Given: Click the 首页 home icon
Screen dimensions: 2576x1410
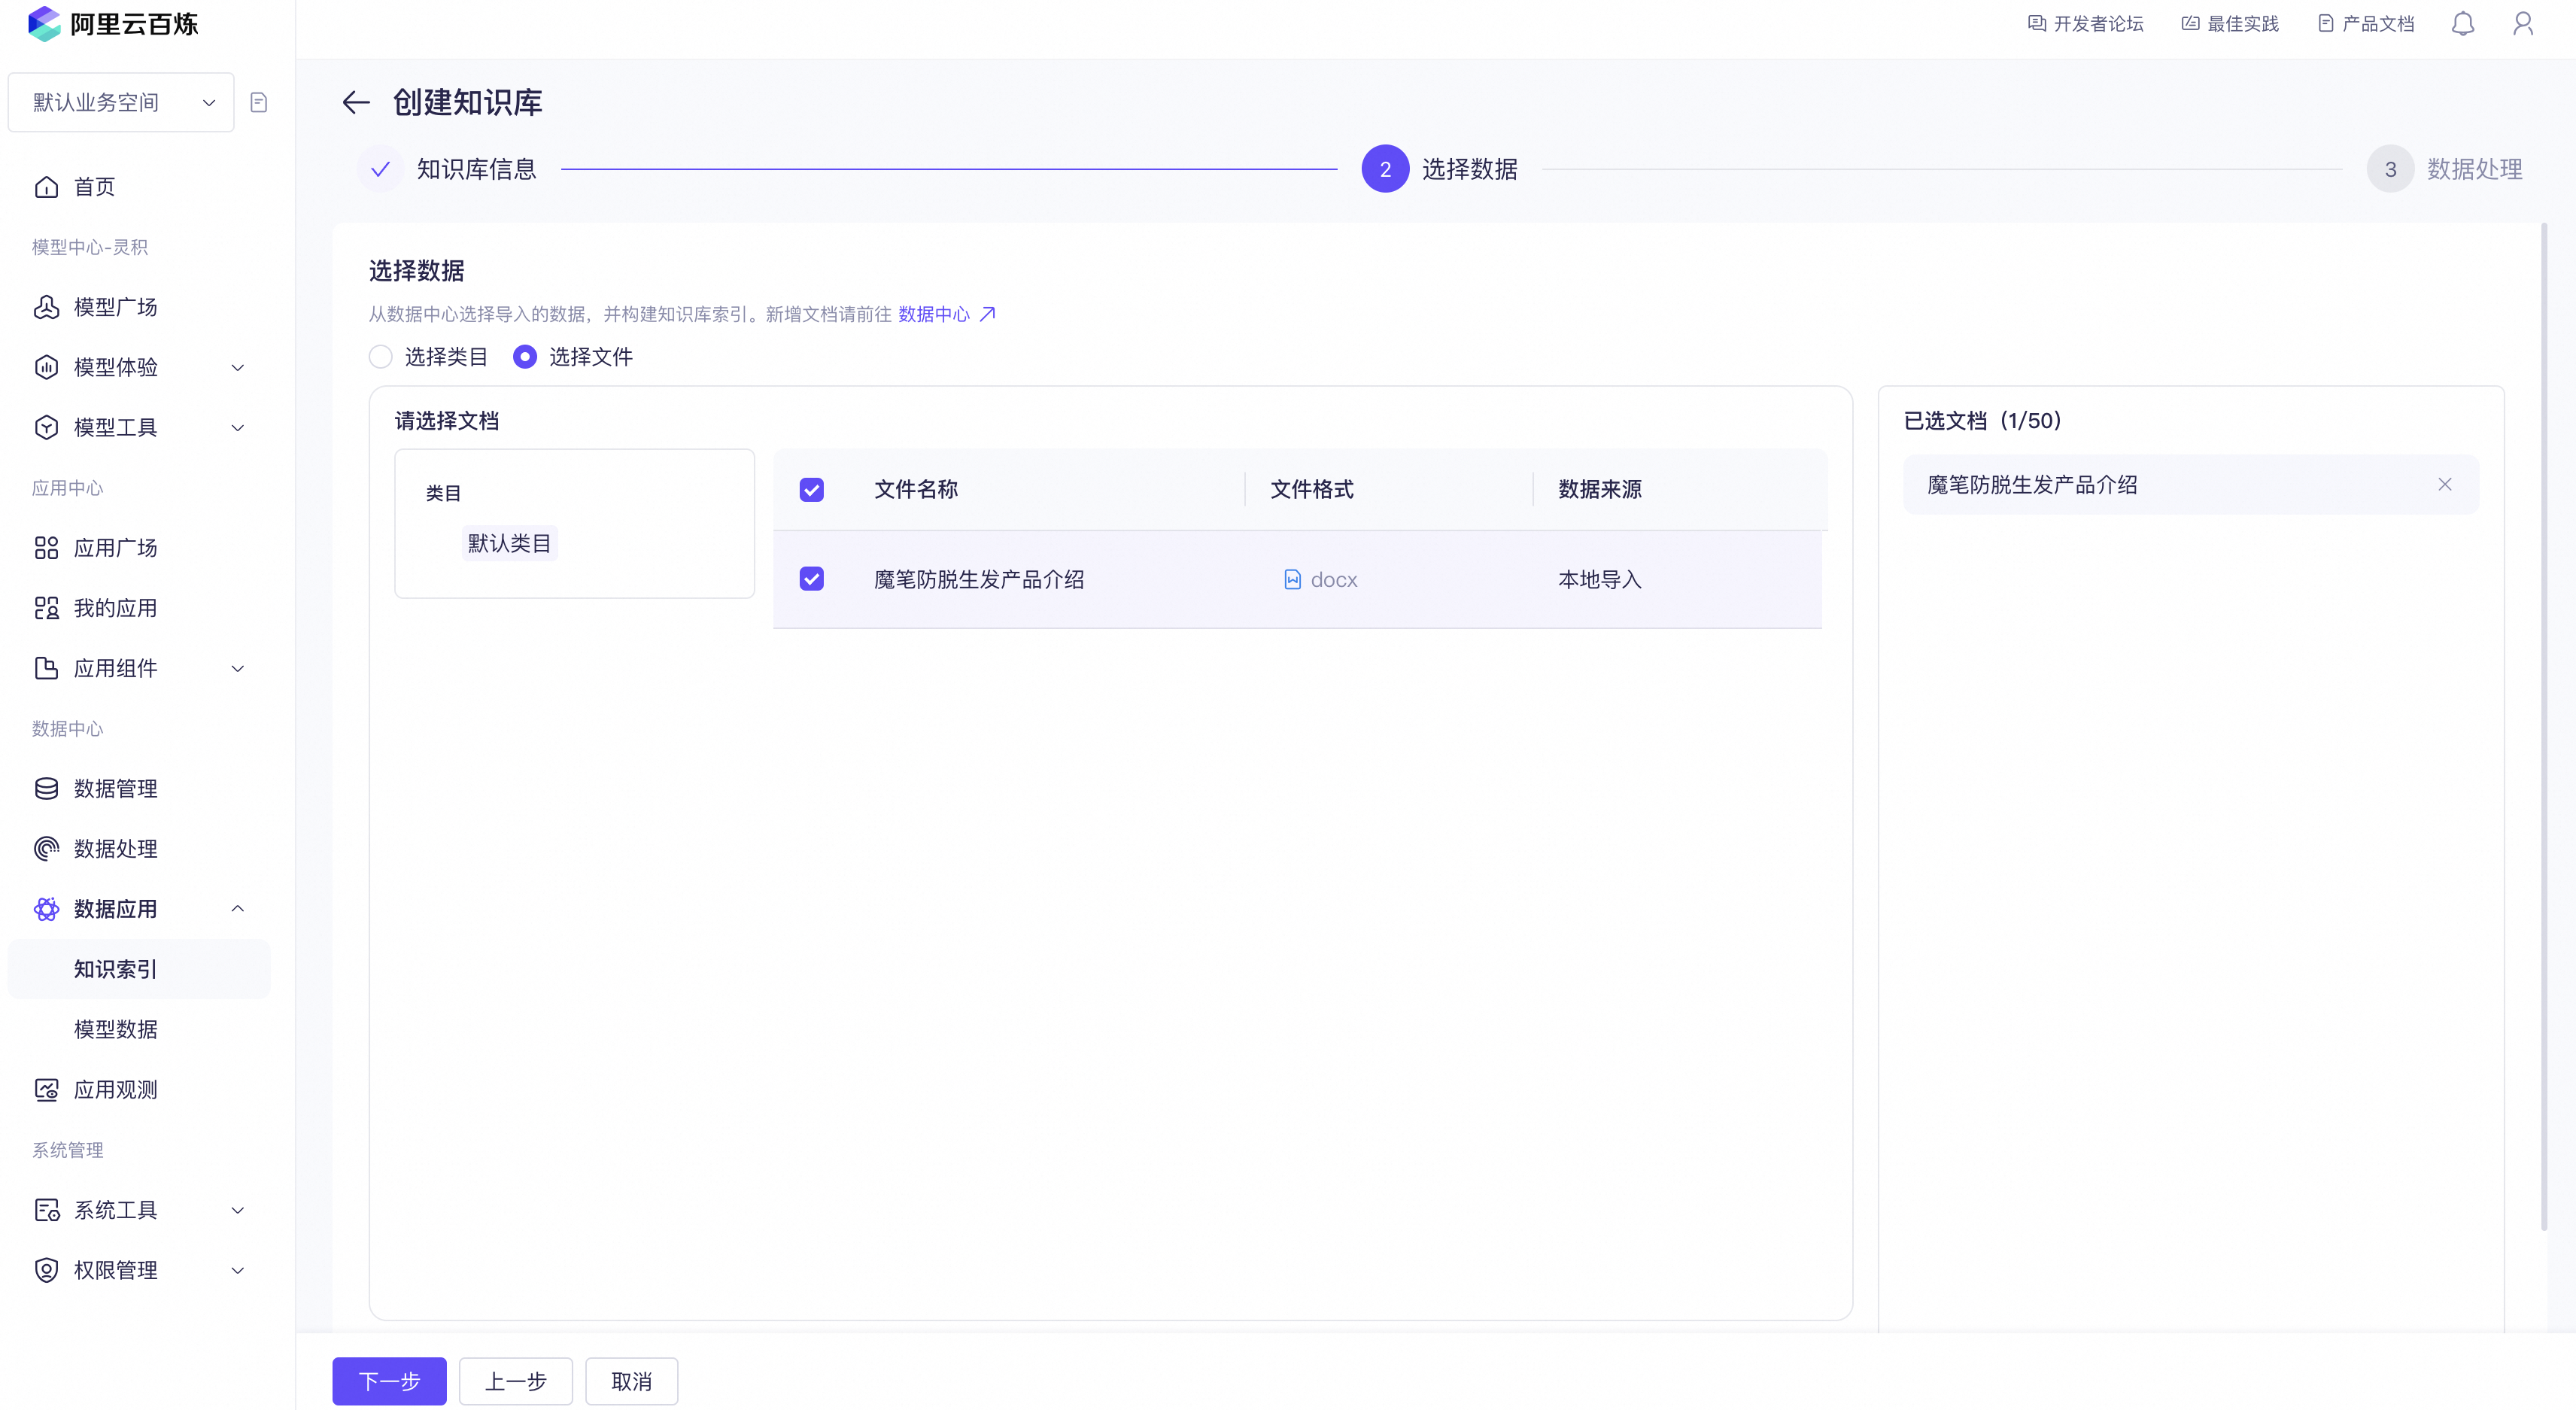Looking at the screenshot, I should click(x=46, y=187).
